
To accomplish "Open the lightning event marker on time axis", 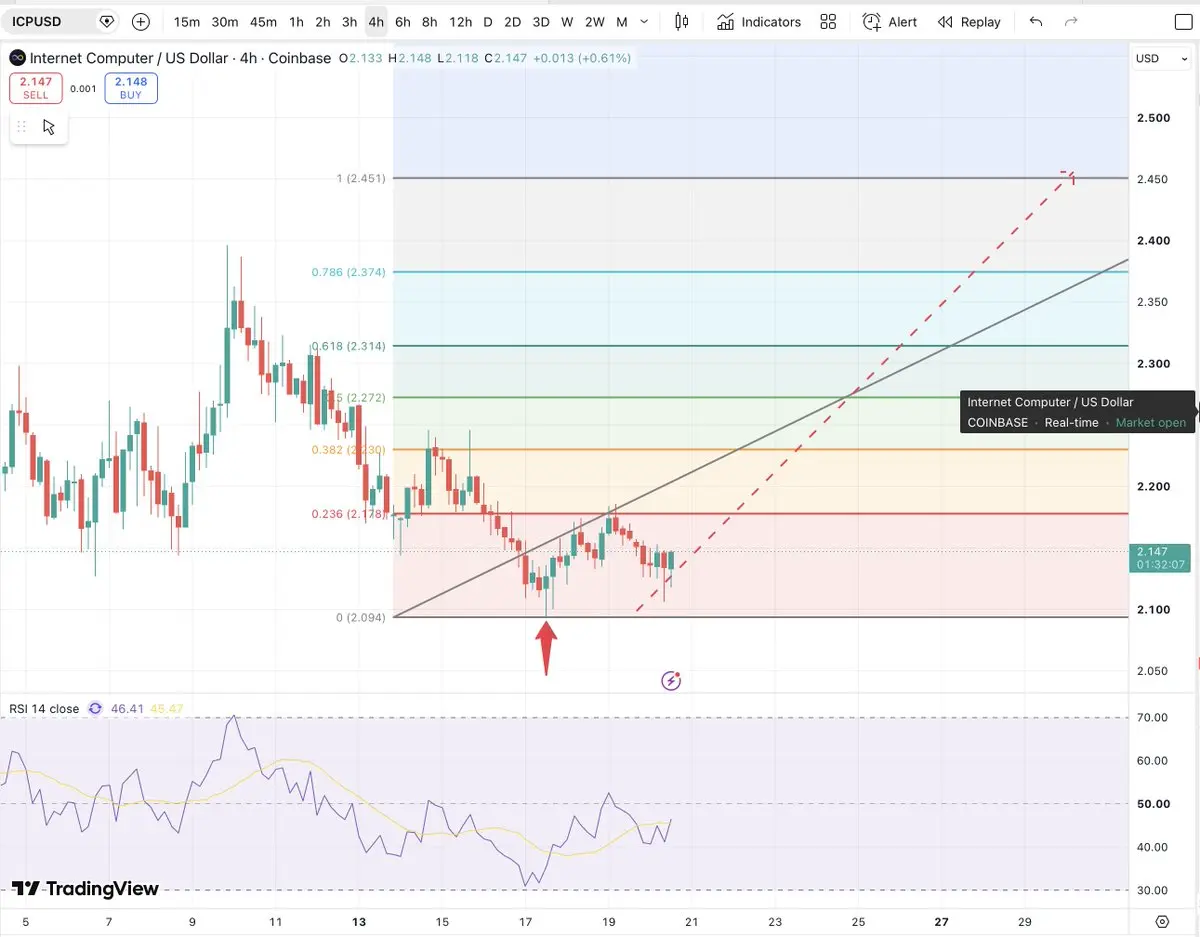I will [672, 681].
